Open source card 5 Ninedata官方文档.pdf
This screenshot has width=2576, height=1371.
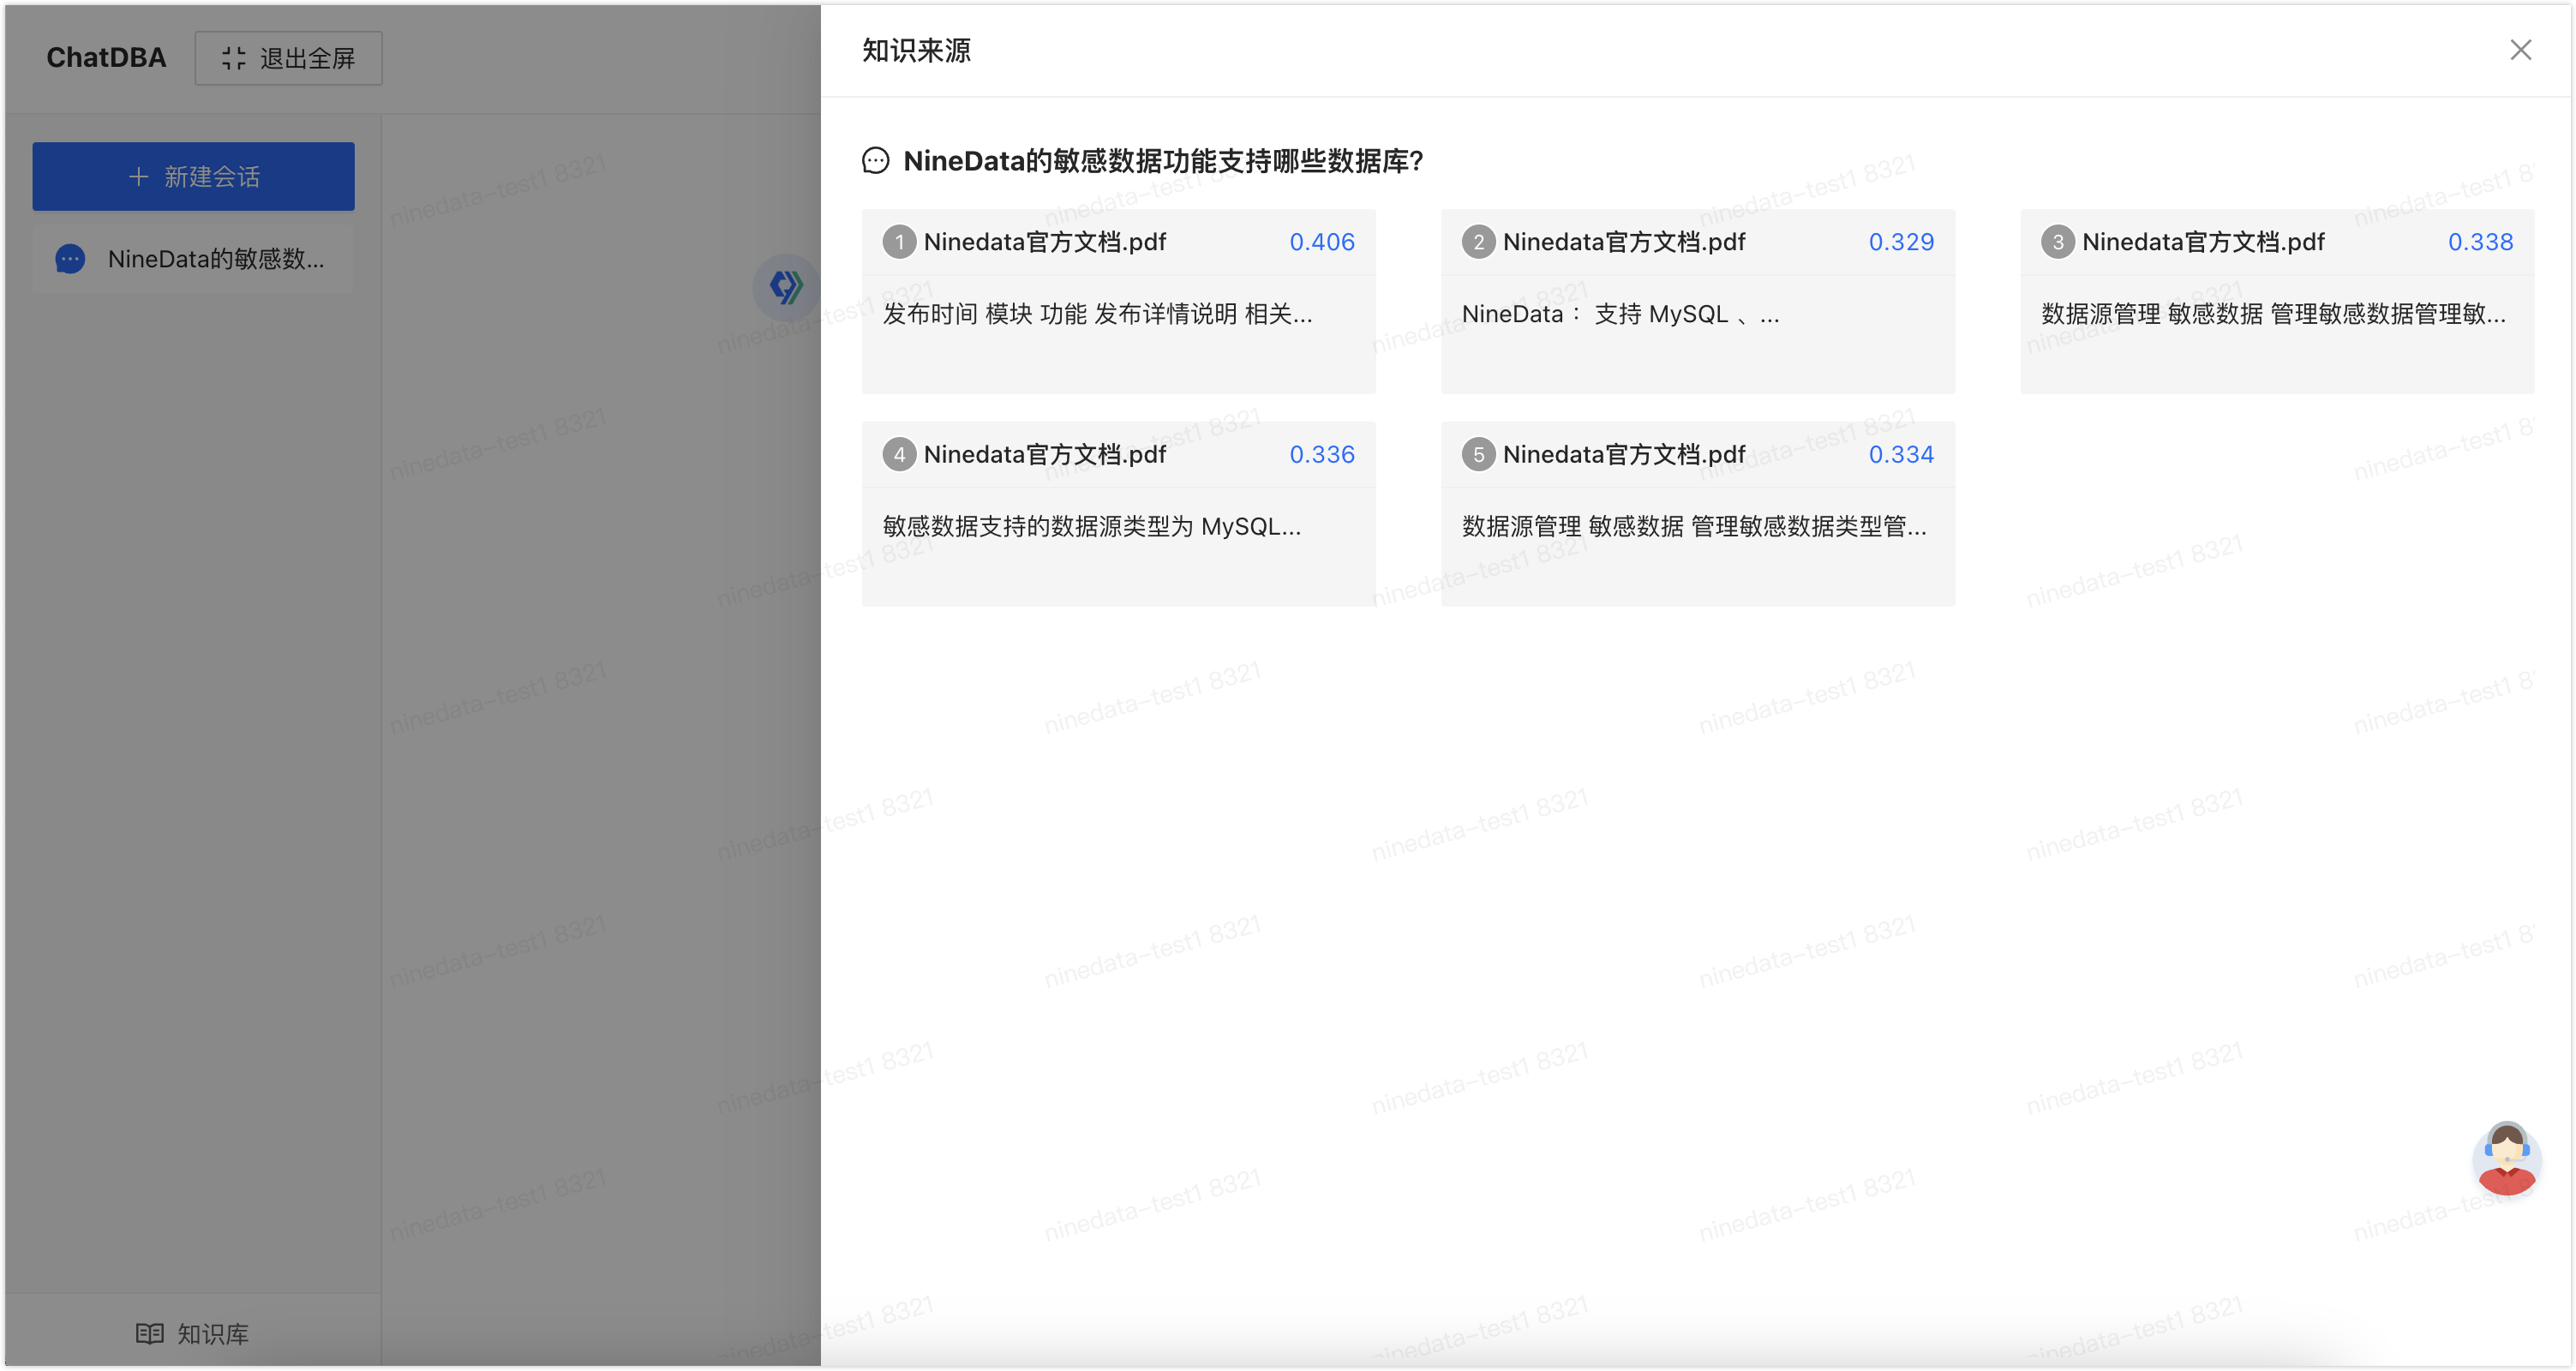(x=1697, y=513)
